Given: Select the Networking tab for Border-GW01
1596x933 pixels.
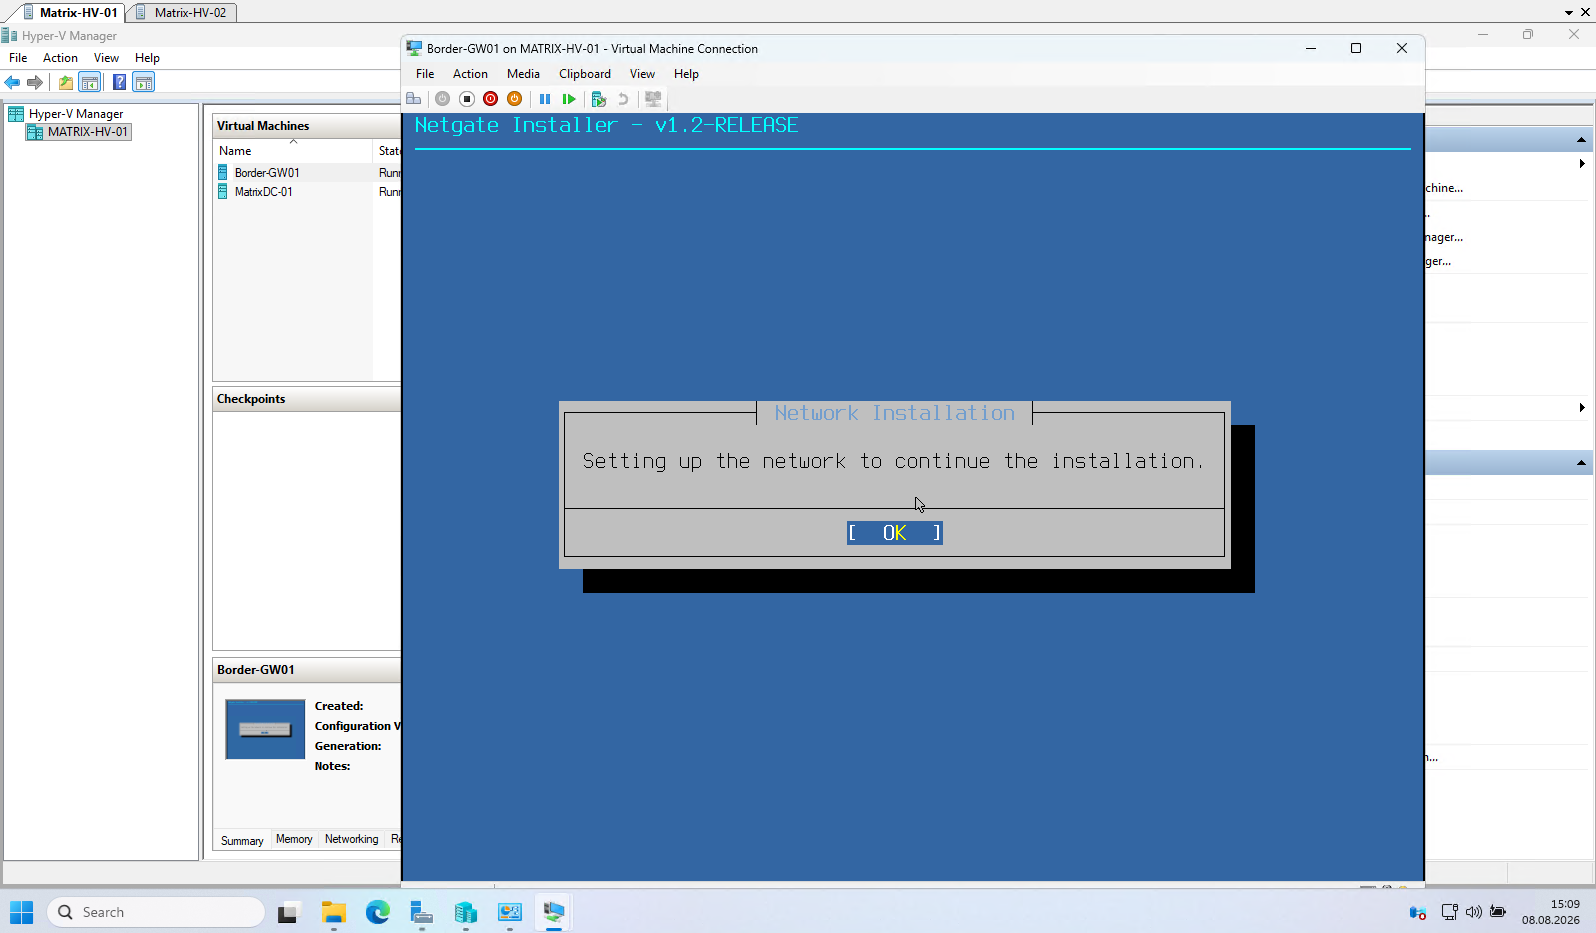Looking at the screenshot, I should 352,839.
